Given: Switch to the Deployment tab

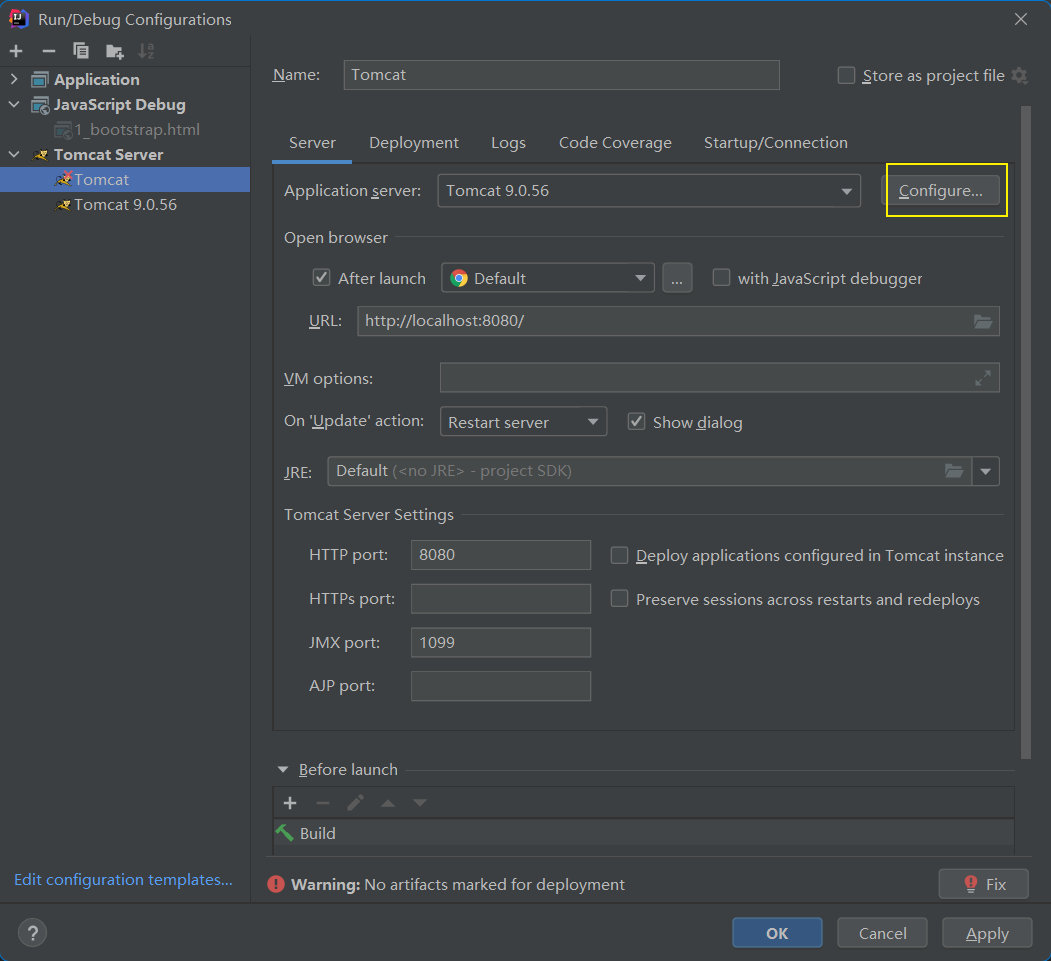Looking at the screenshot, I should pyautogui.click(x=414, y=143).
